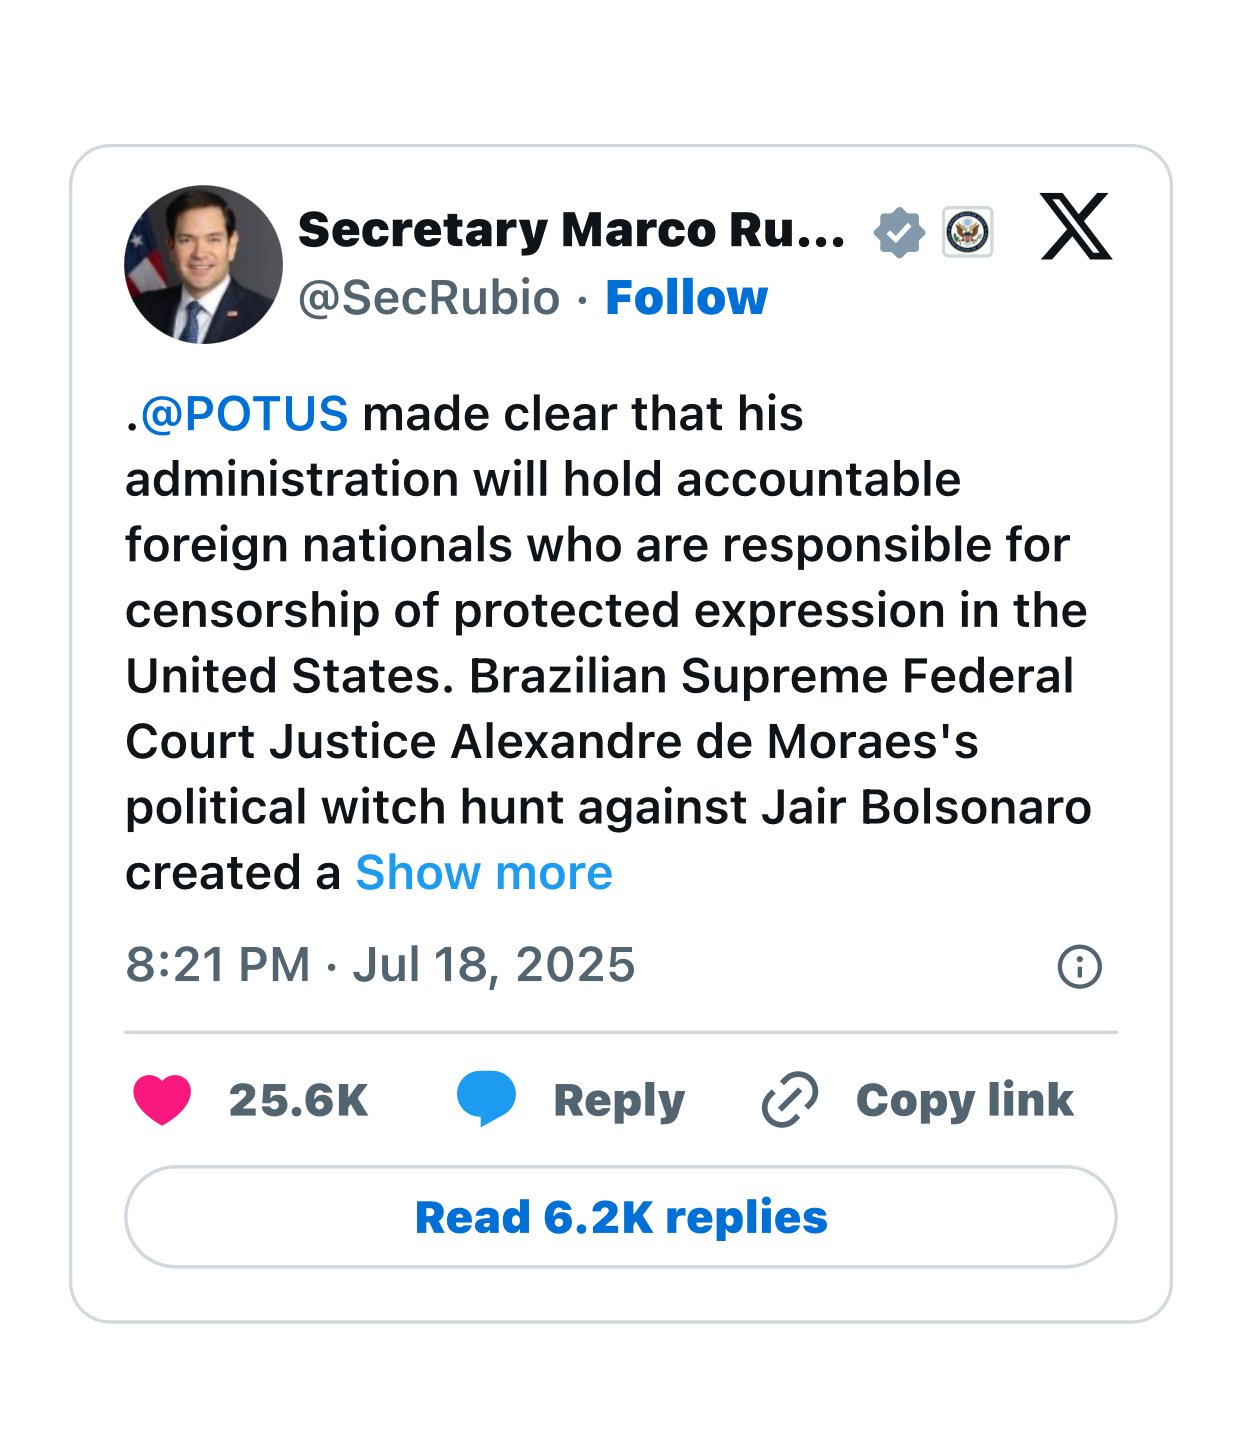
Task: Click the blue verified checkmark badge
Action: [x=899, y=232]
